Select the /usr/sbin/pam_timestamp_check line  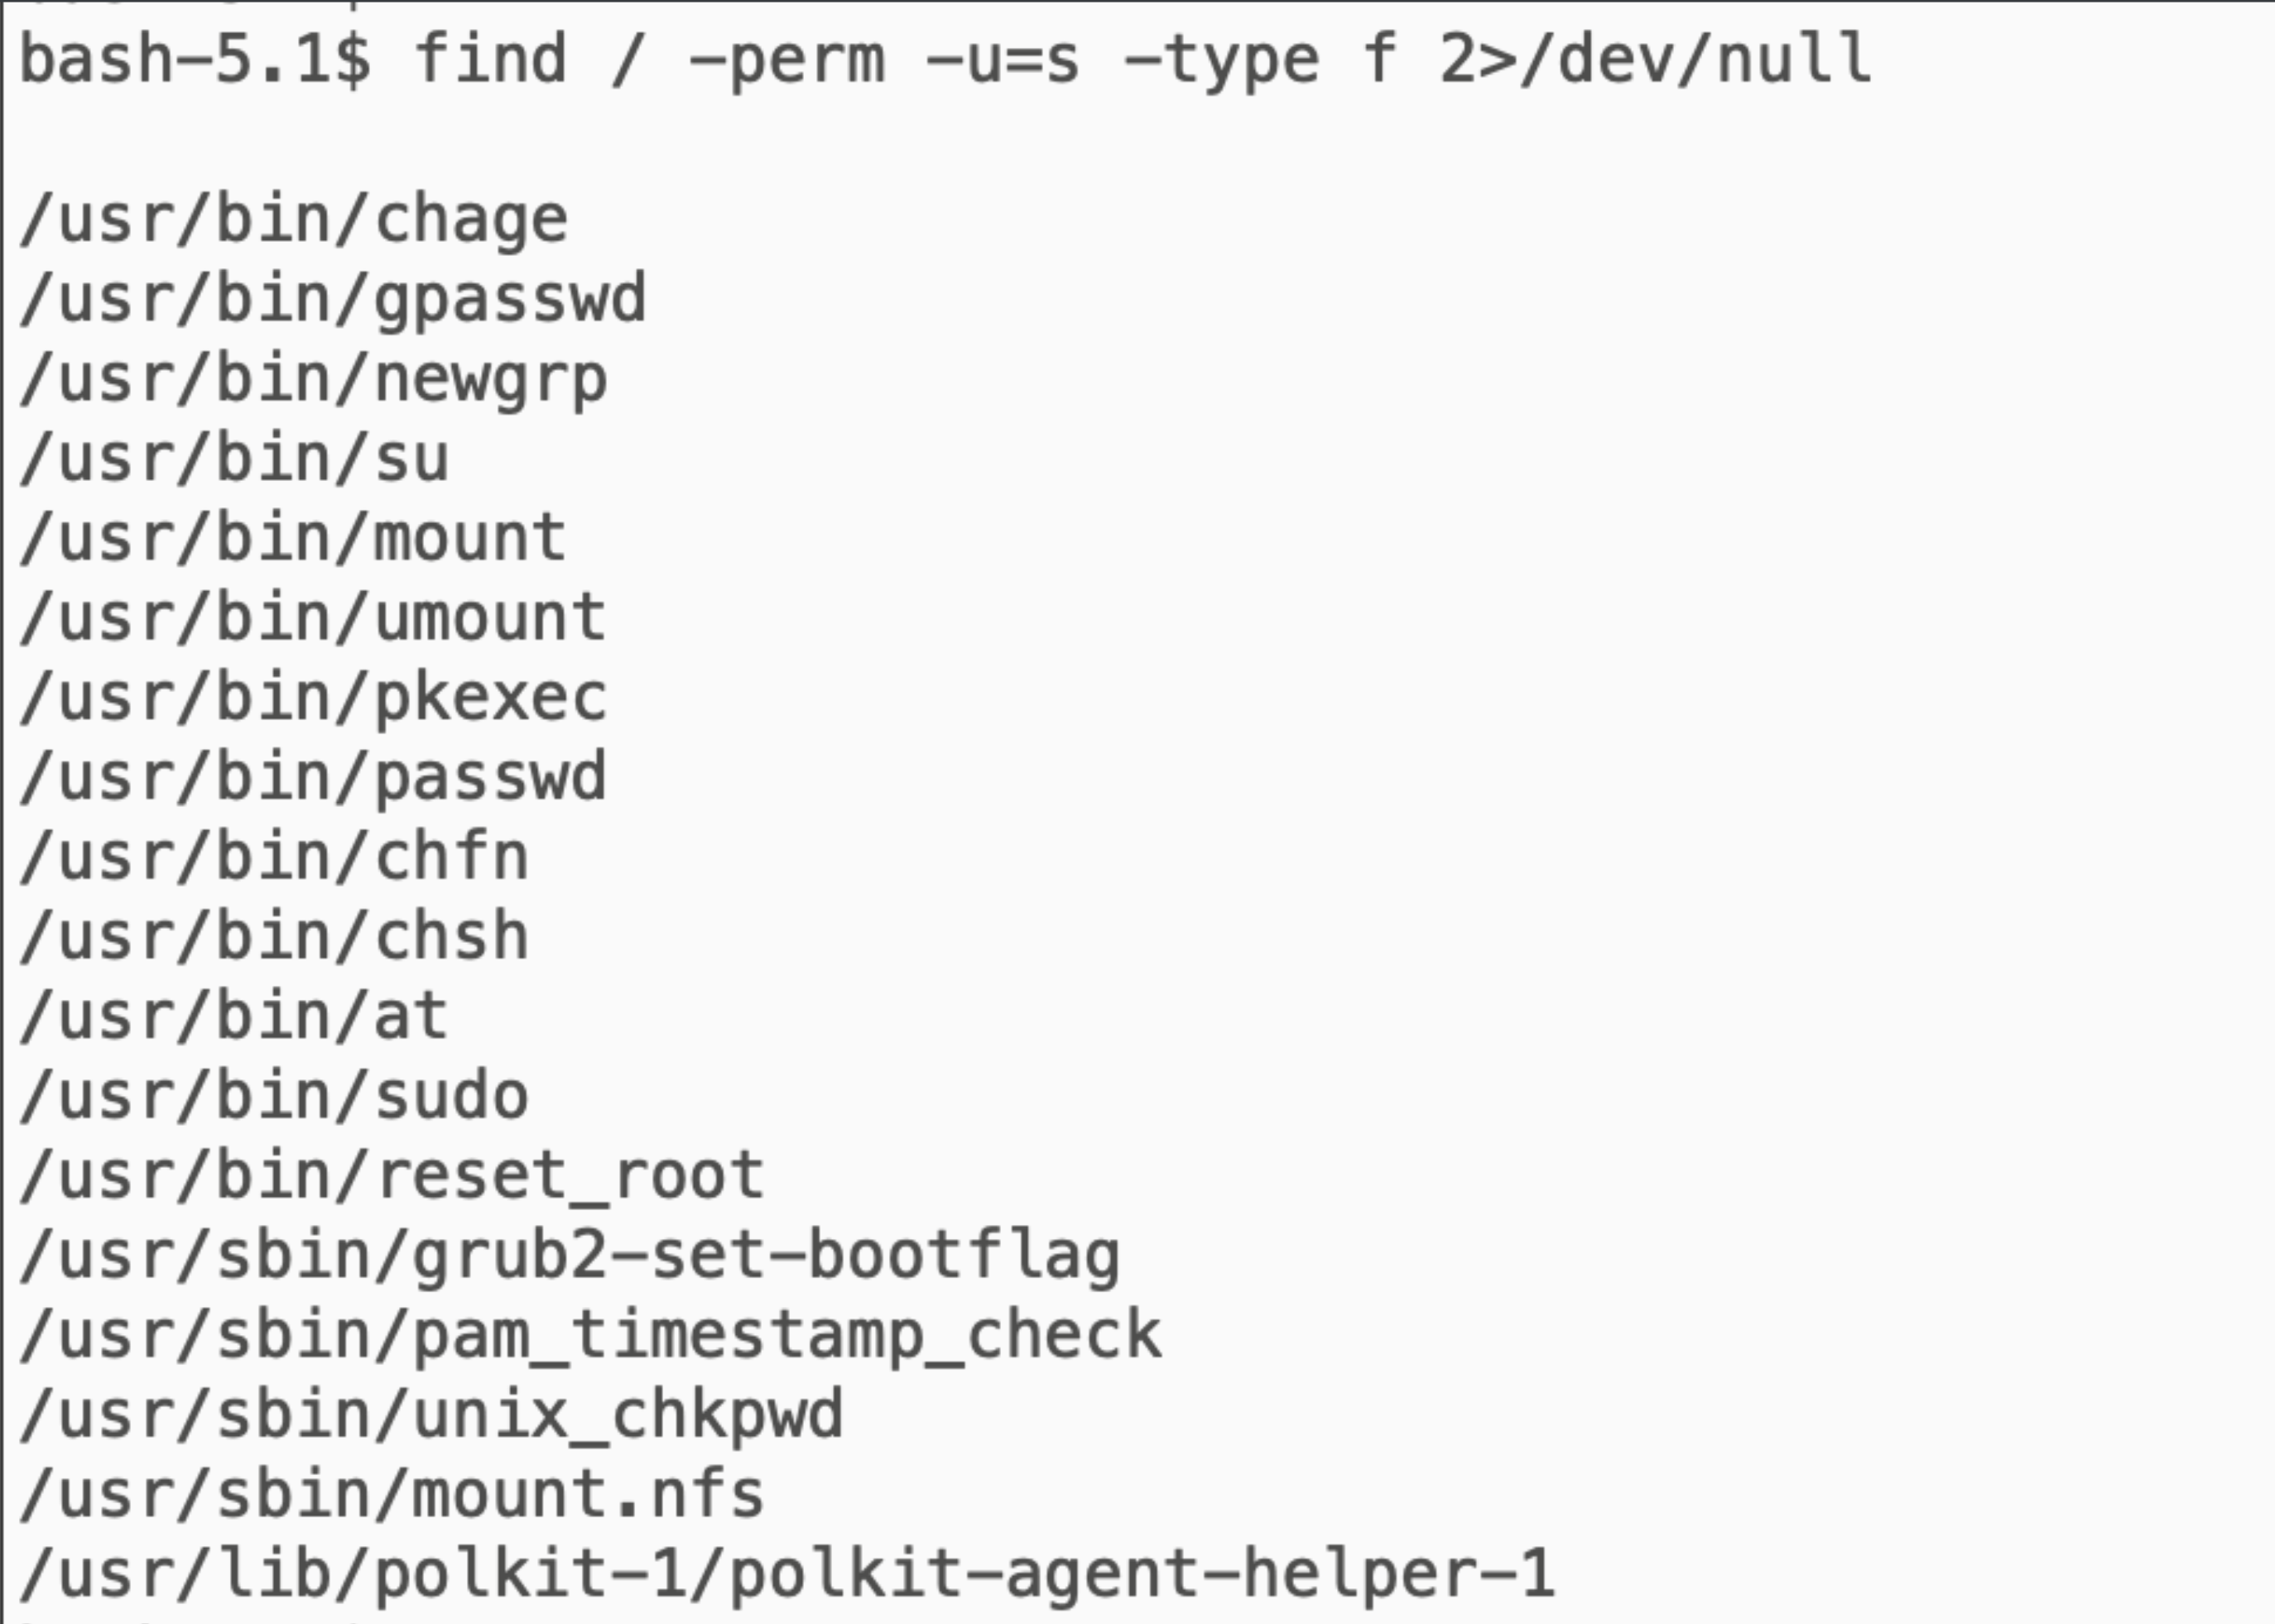(x=590, y=1336)
